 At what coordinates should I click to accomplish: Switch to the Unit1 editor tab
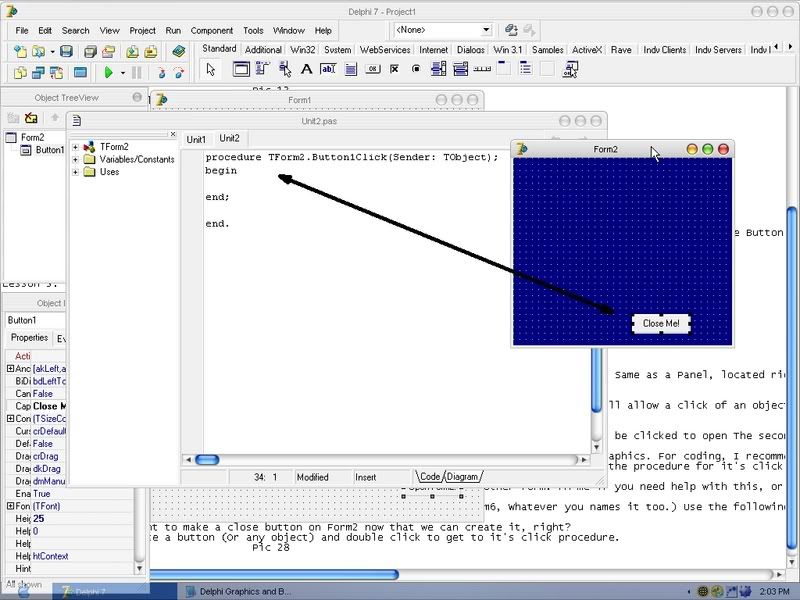point(196,139)
